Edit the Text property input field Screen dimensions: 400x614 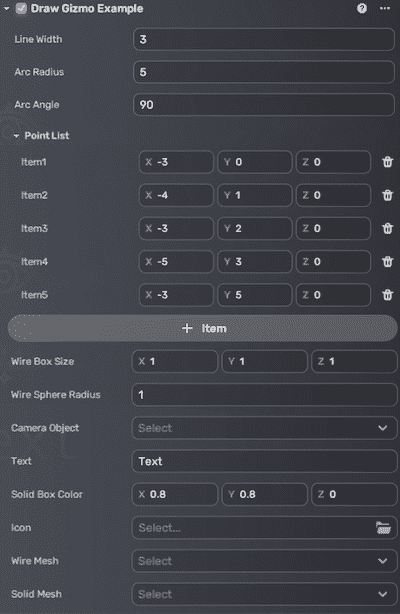(264, 461)
